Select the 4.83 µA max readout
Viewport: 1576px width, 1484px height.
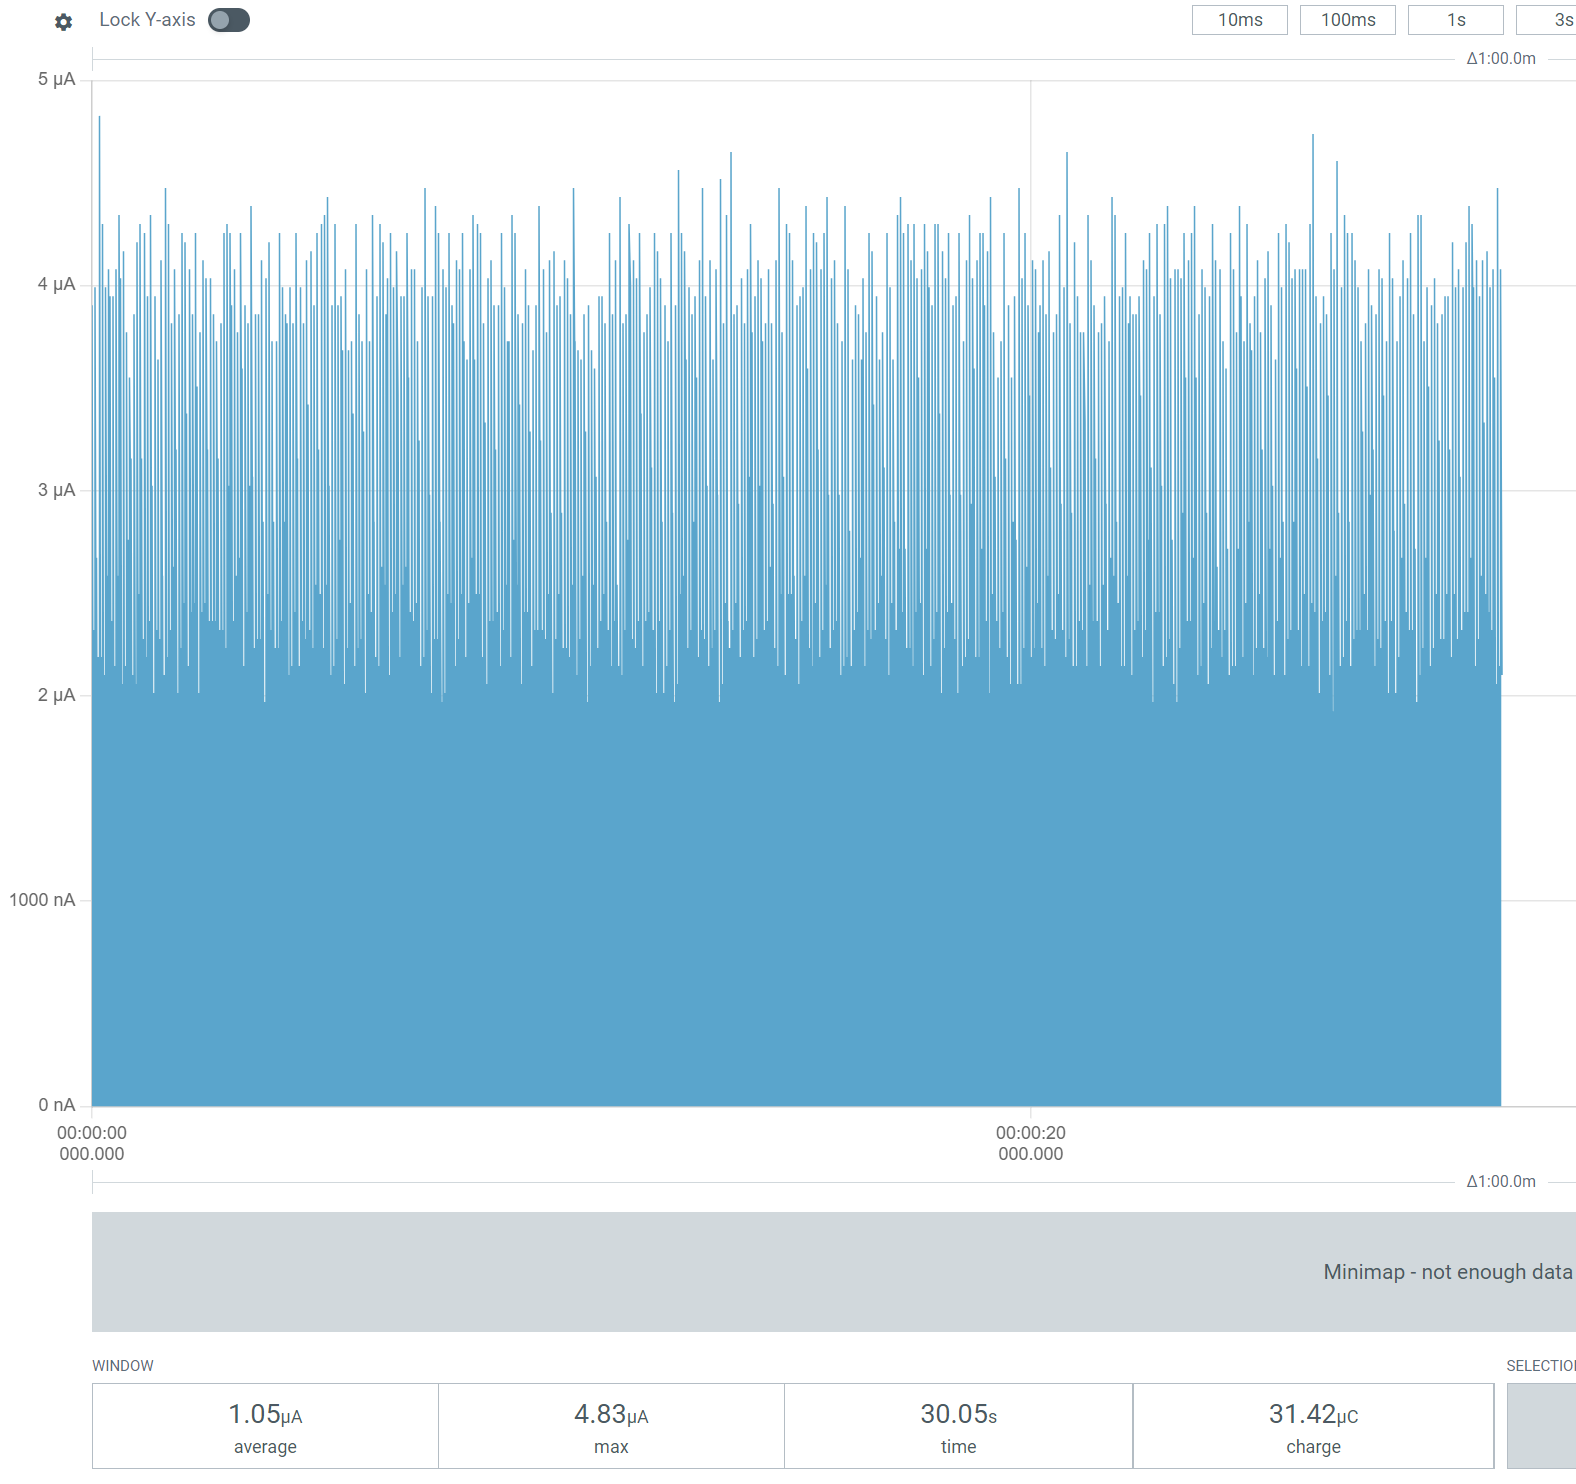coord(611,1426)
